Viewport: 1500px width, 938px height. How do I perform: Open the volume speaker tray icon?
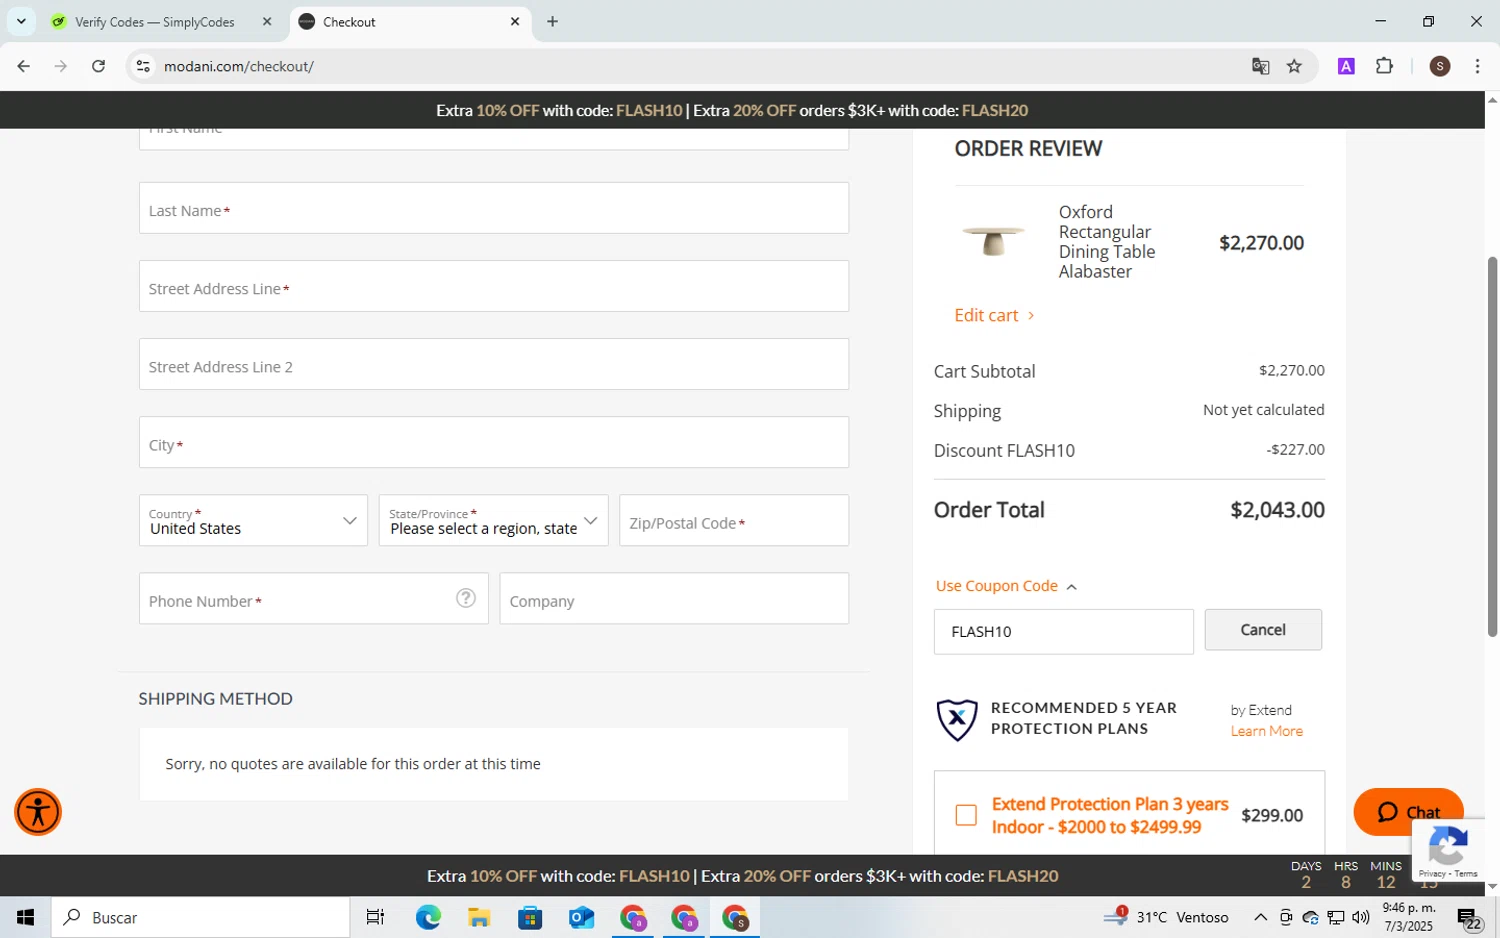point(1360,917)
